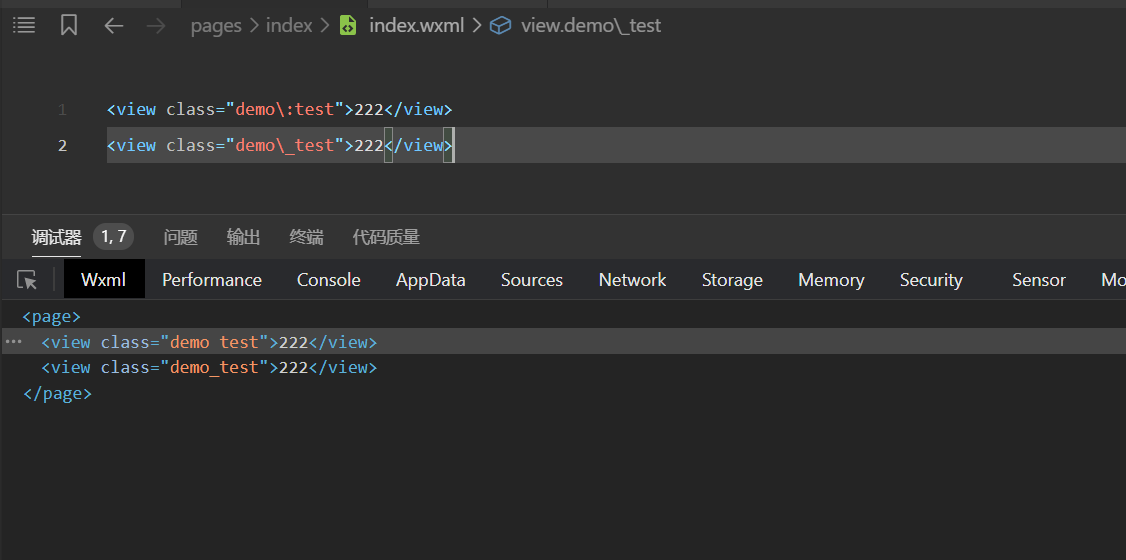Go forward with the right arrow
This screenshot has width=1126, height=560.
coord(156,26)
